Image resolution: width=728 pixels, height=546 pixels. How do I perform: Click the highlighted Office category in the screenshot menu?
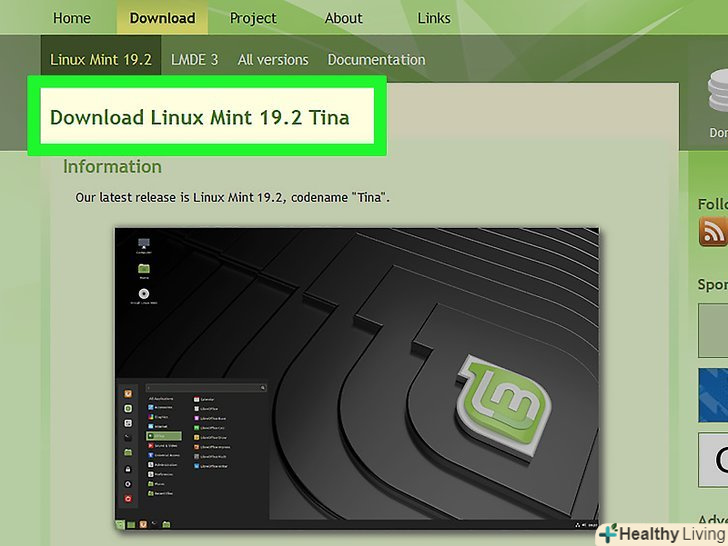163,436
